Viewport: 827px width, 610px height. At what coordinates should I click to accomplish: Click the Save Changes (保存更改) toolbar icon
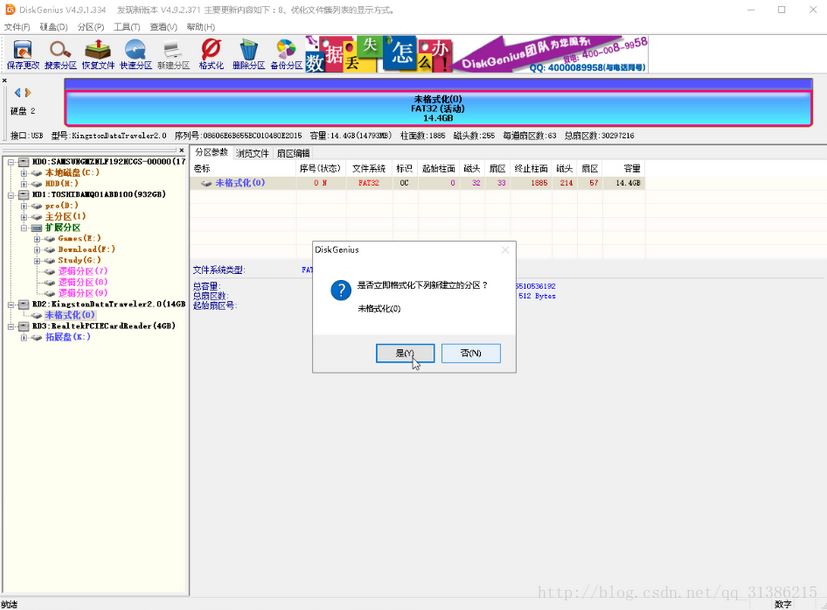point(23,54)
